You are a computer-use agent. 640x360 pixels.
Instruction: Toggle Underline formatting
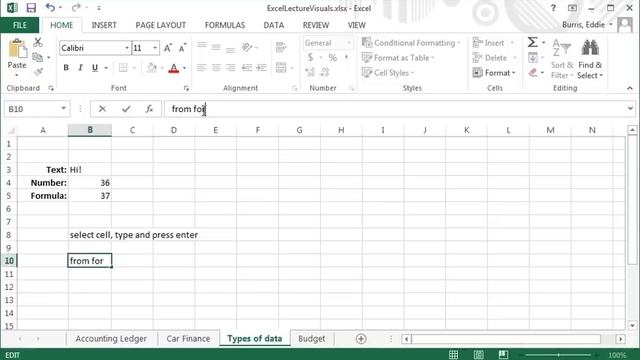point(95,68)
